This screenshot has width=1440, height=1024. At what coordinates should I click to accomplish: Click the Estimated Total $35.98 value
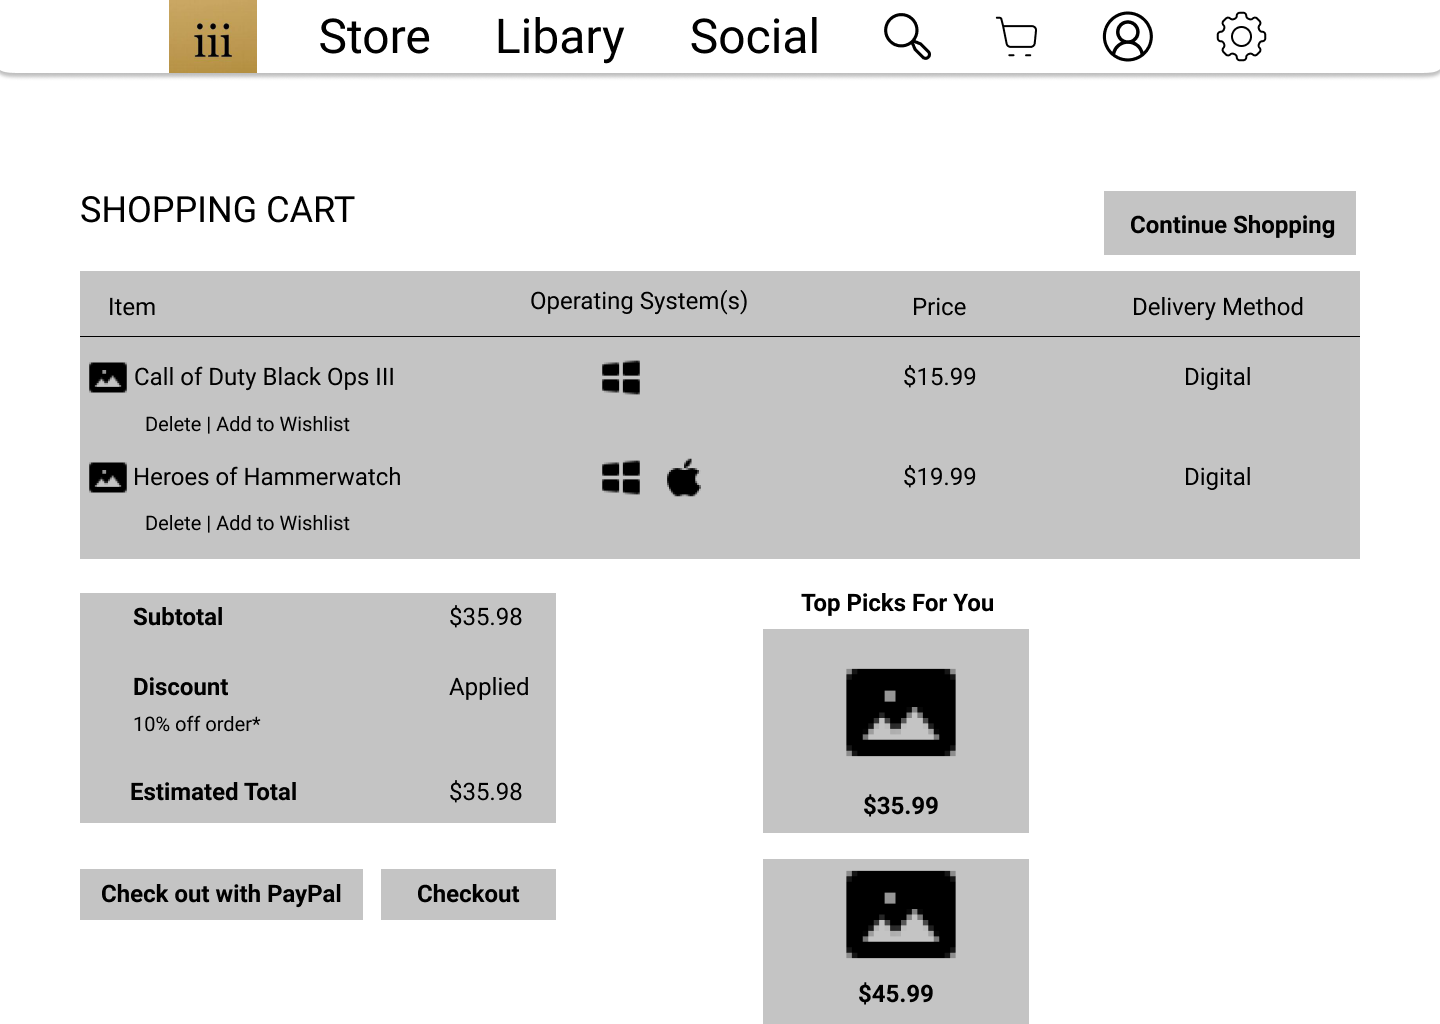tap(485, 792)
